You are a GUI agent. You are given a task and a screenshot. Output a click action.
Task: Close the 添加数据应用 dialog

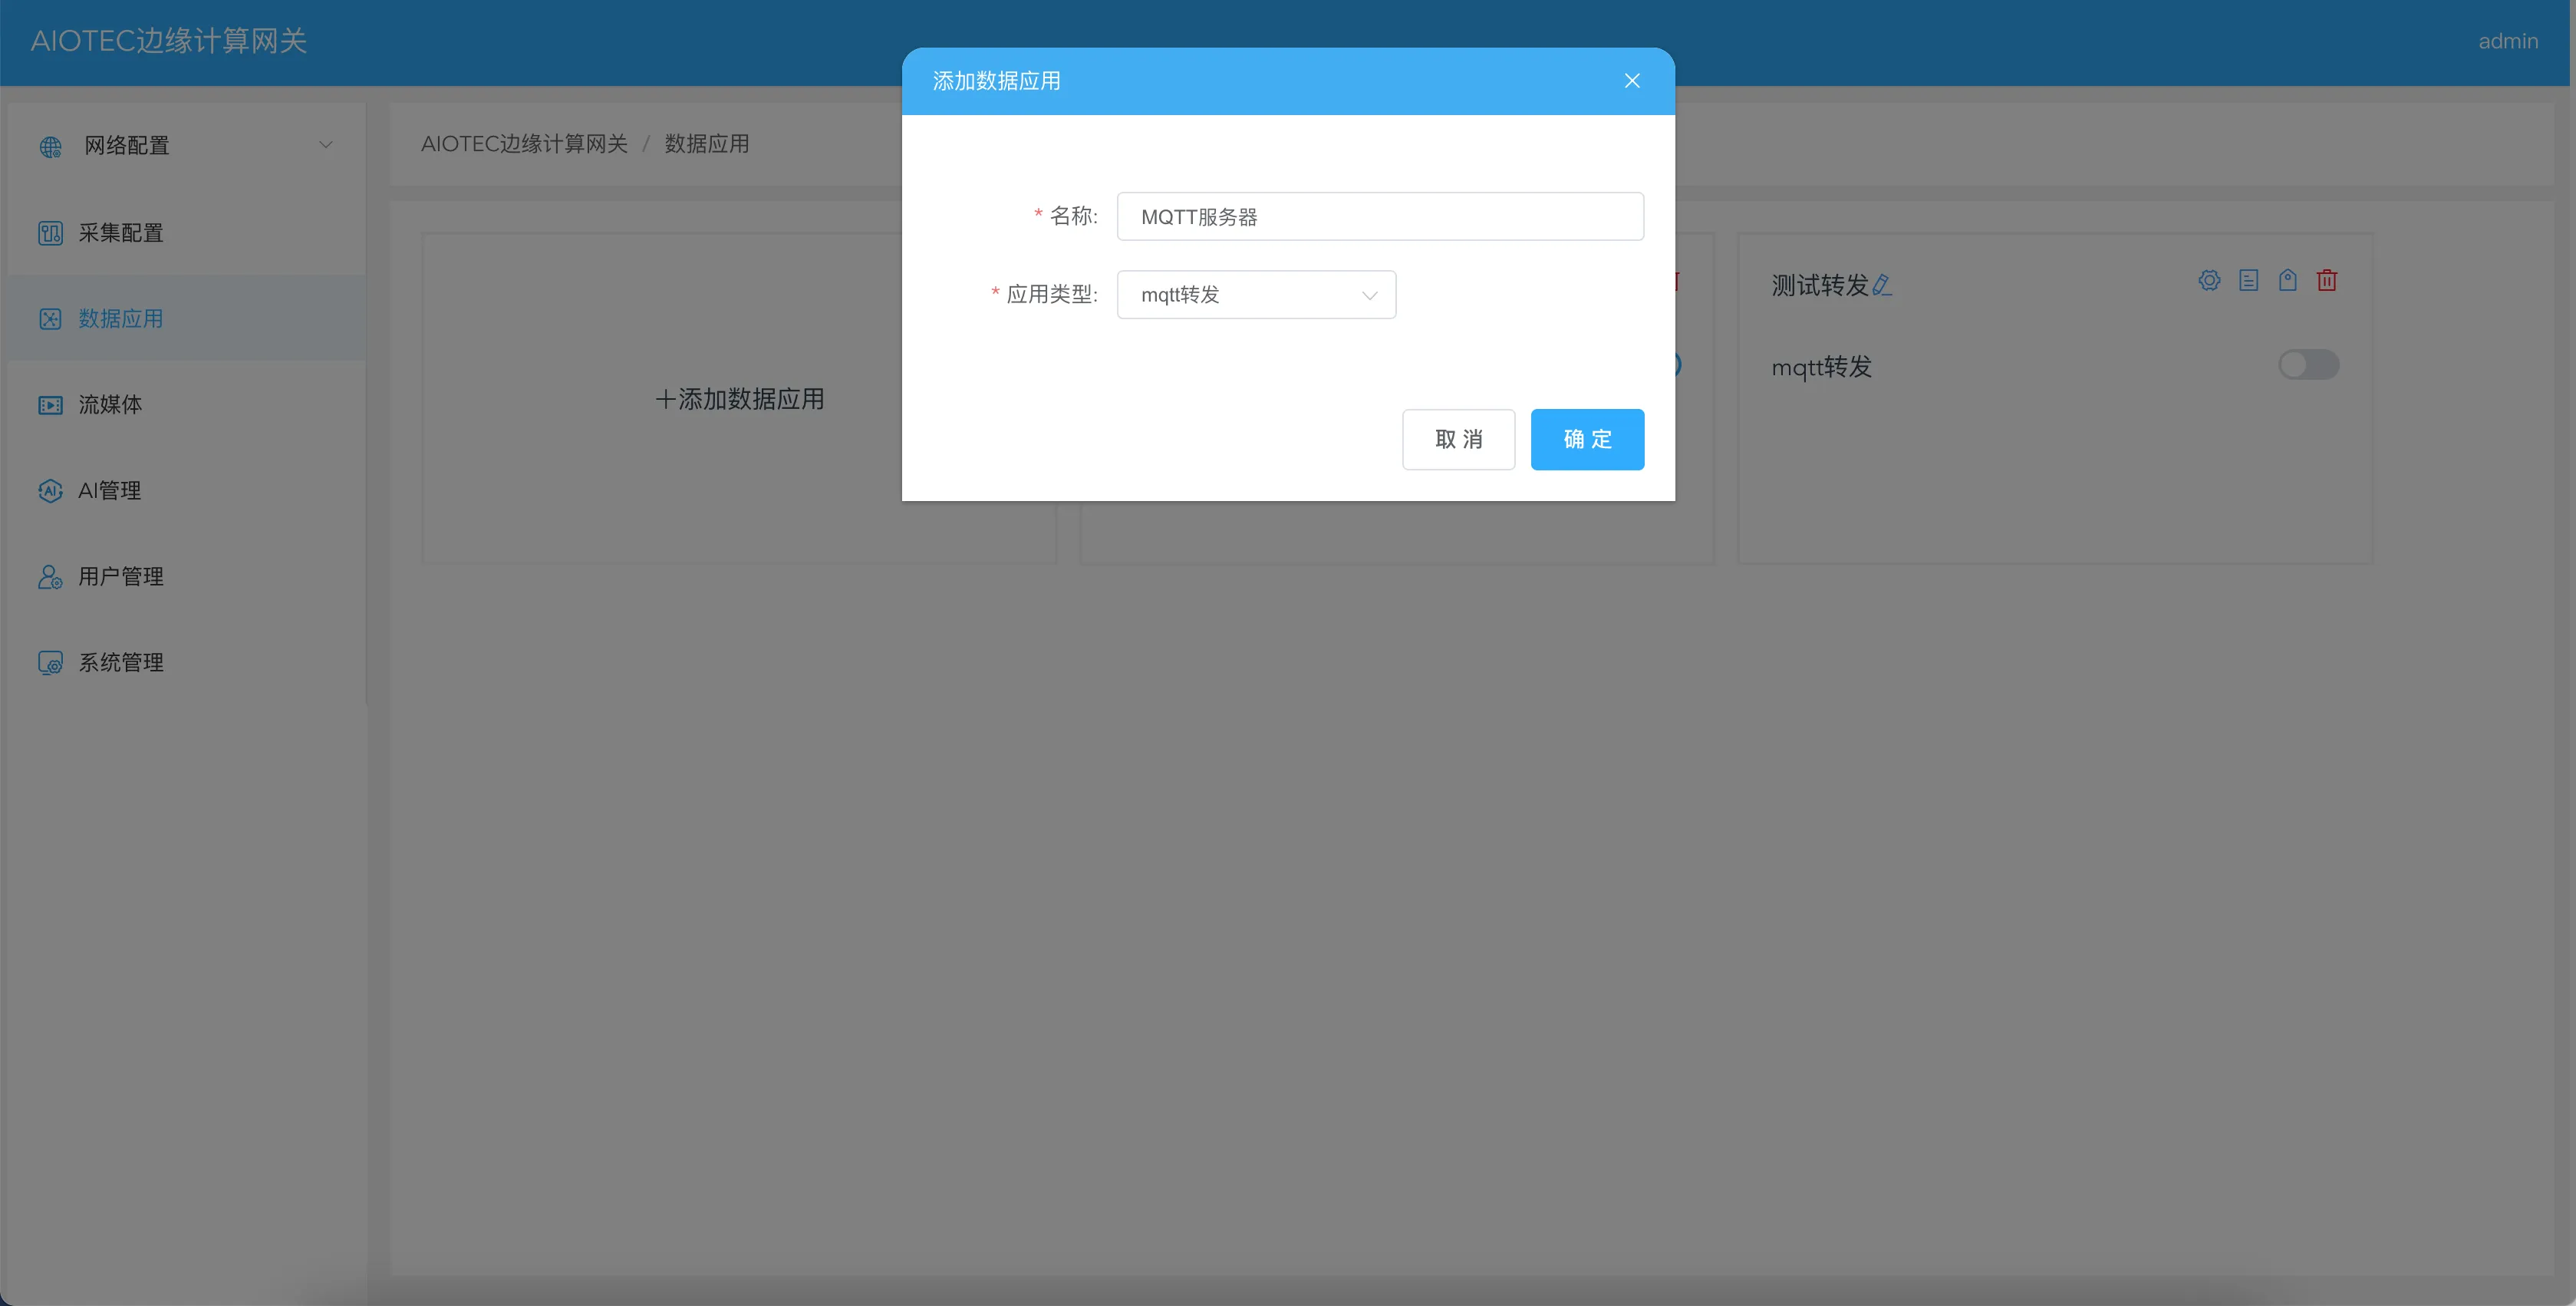point(1631,81)
